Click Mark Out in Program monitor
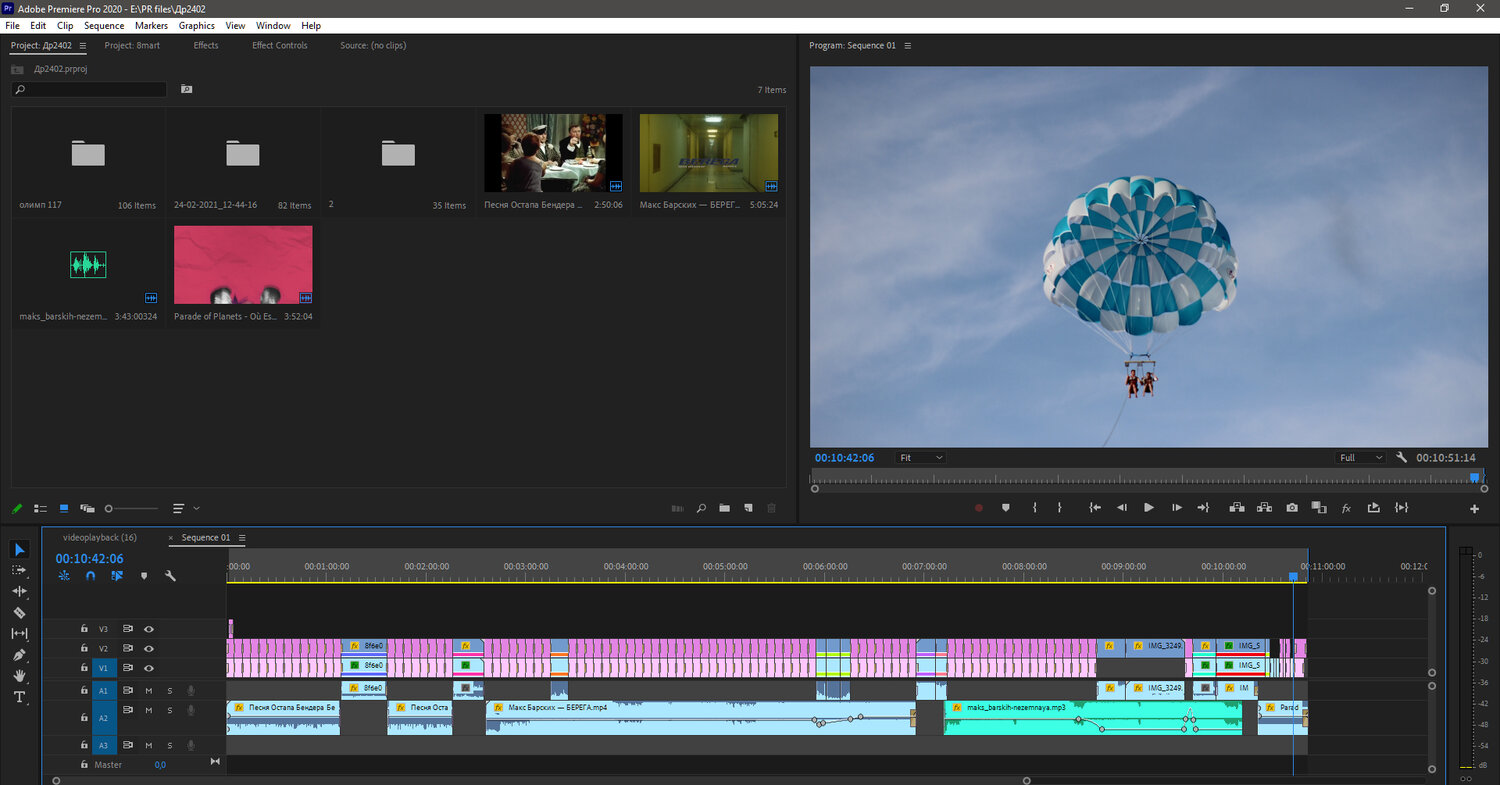The width and height of the screenshot is (1500, 785). pos(1060,508)
